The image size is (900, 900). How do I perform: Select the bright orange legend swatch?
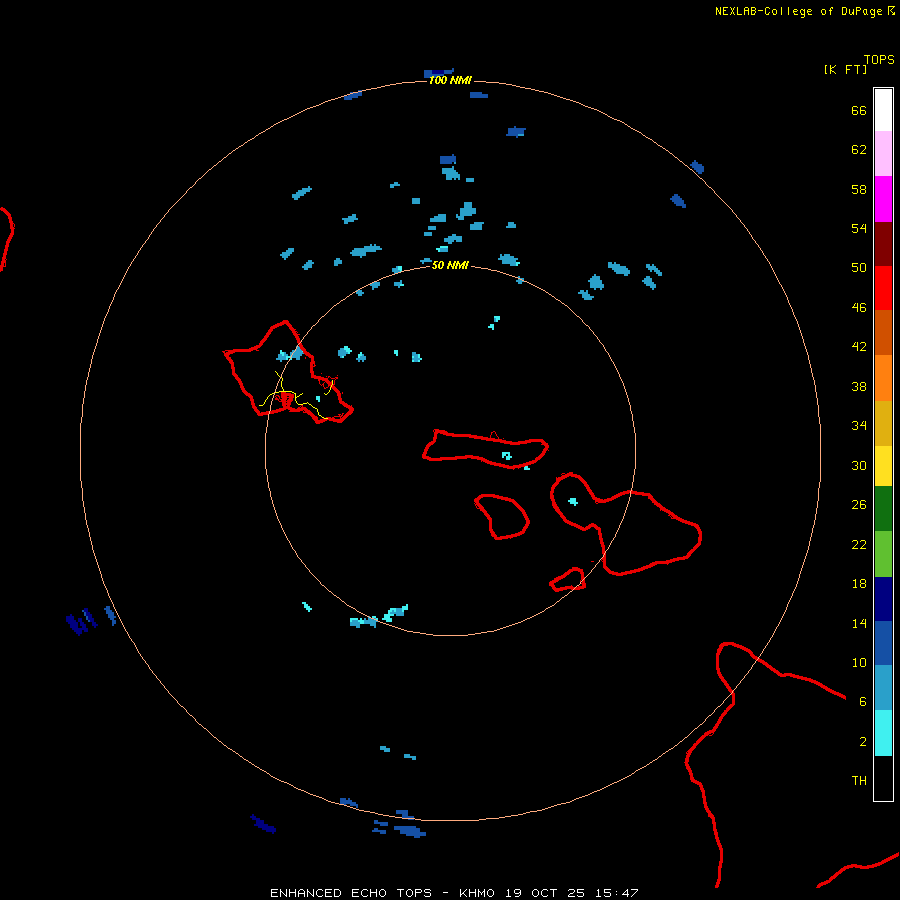[883, 378]
